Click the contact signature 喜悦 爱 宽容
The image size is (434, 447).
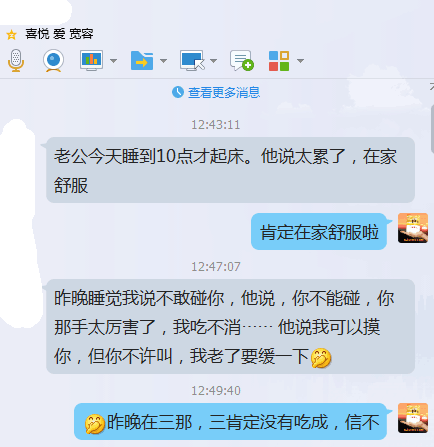pos(59,34)
